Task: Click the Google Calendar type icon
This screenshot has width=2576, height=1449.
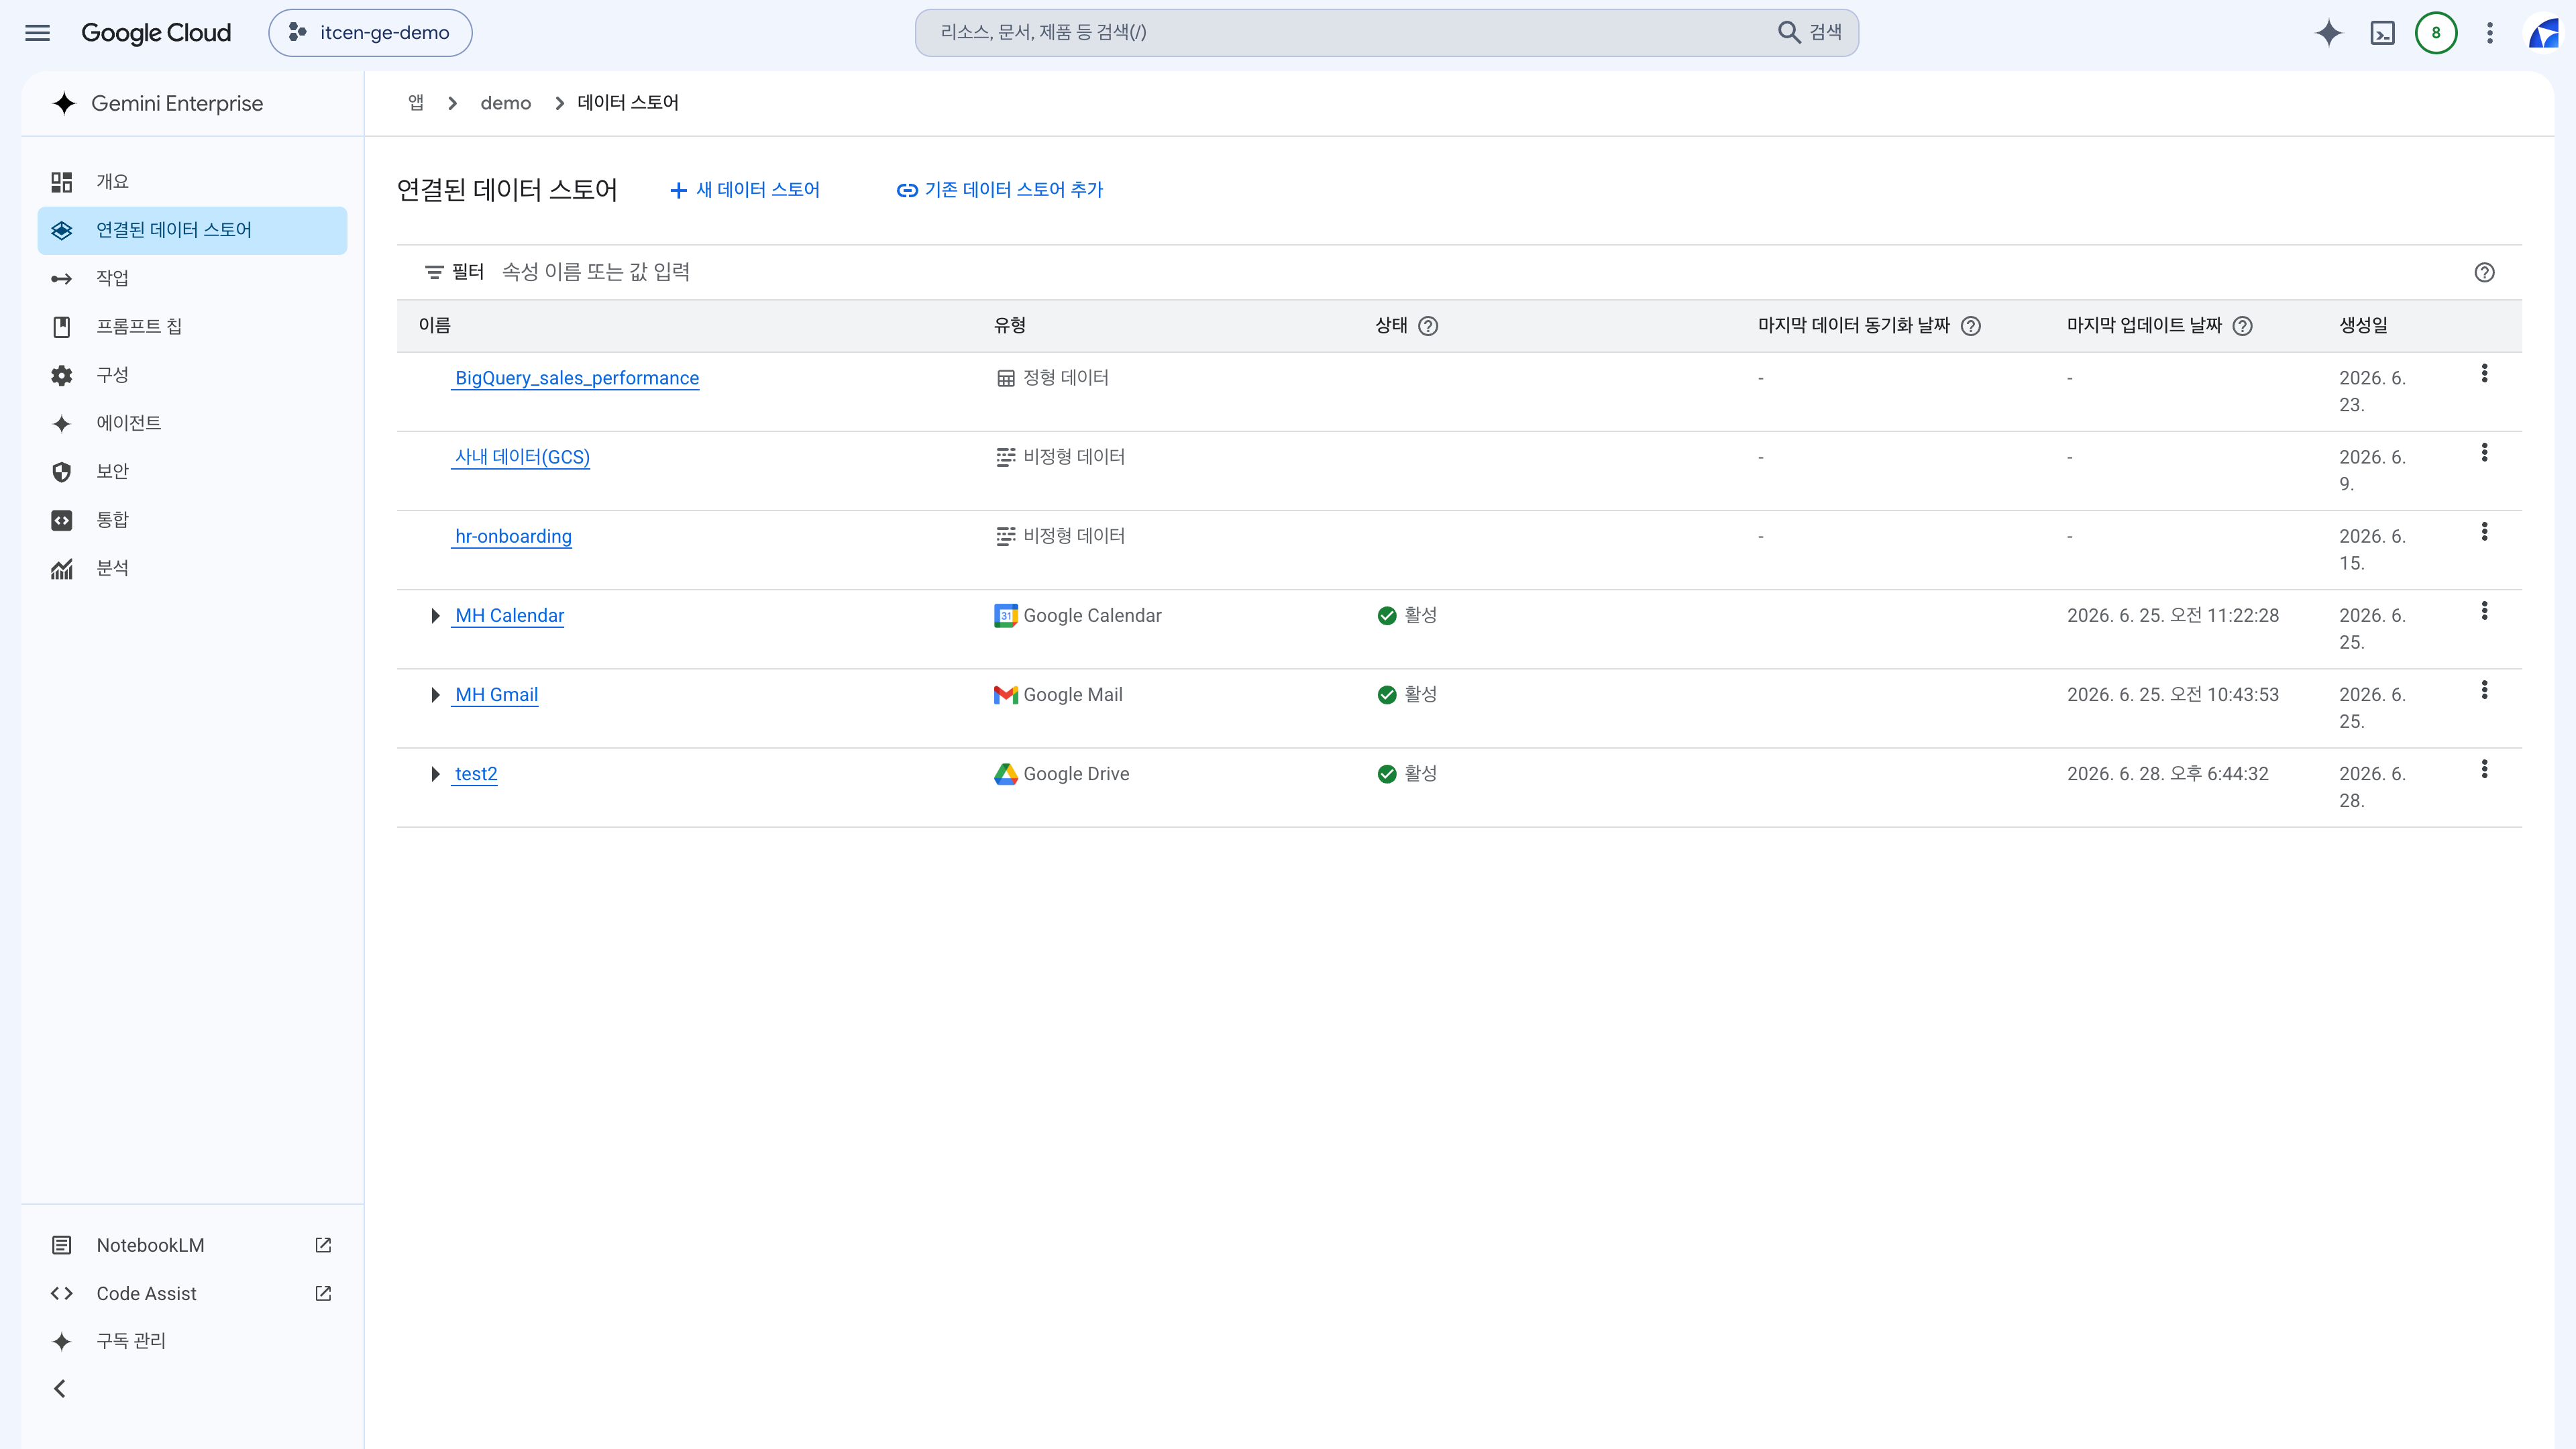Action: tap(1005, 615)
